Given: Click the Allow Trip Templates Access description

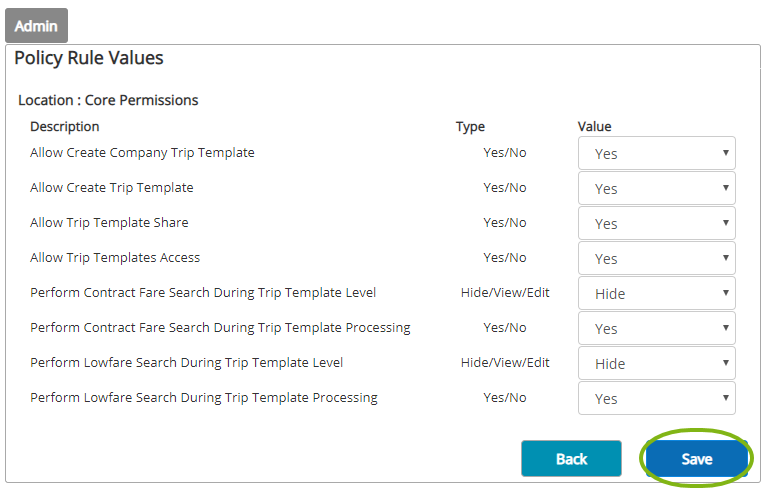Looking at the screenshot, I should tap(115, 257).
